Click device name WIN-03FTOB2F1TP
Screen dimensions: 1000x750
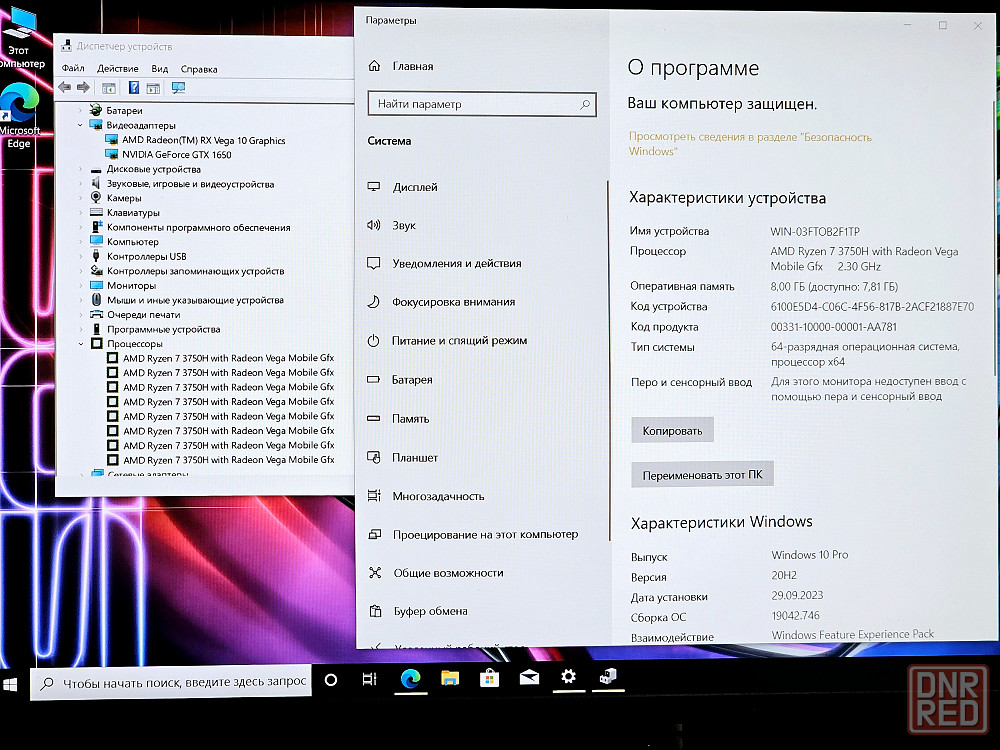[815, 232]
